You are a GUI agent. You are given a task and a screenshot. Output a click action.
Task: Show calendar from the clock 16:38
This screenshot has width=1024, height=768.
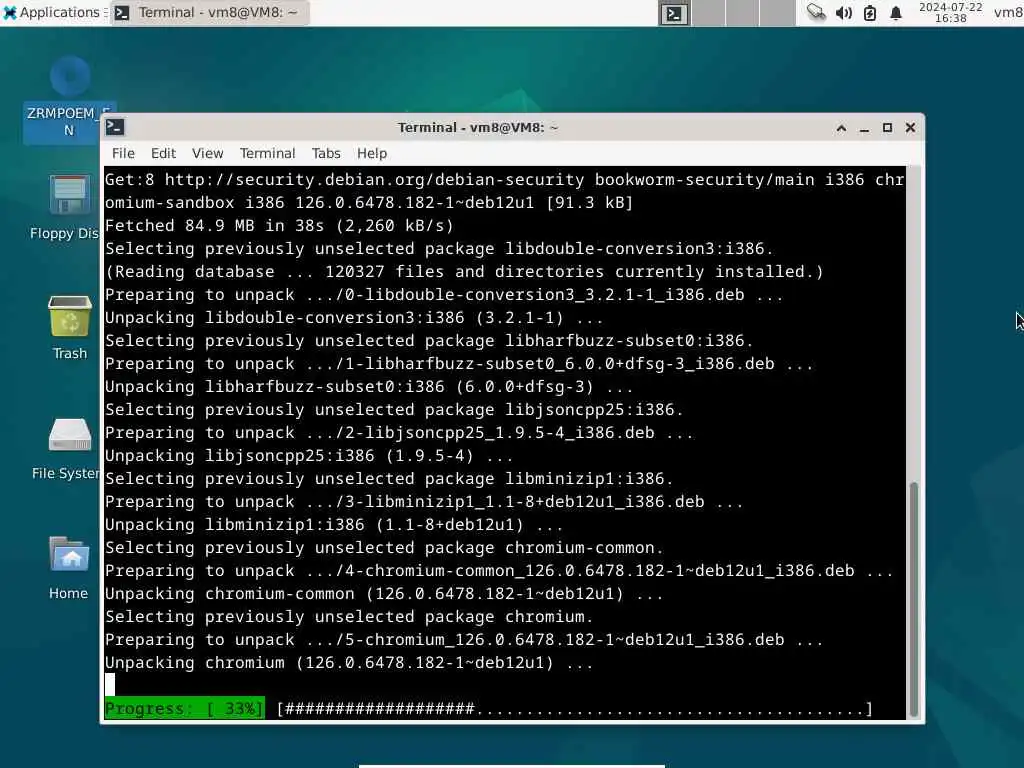tap(950, 12)
